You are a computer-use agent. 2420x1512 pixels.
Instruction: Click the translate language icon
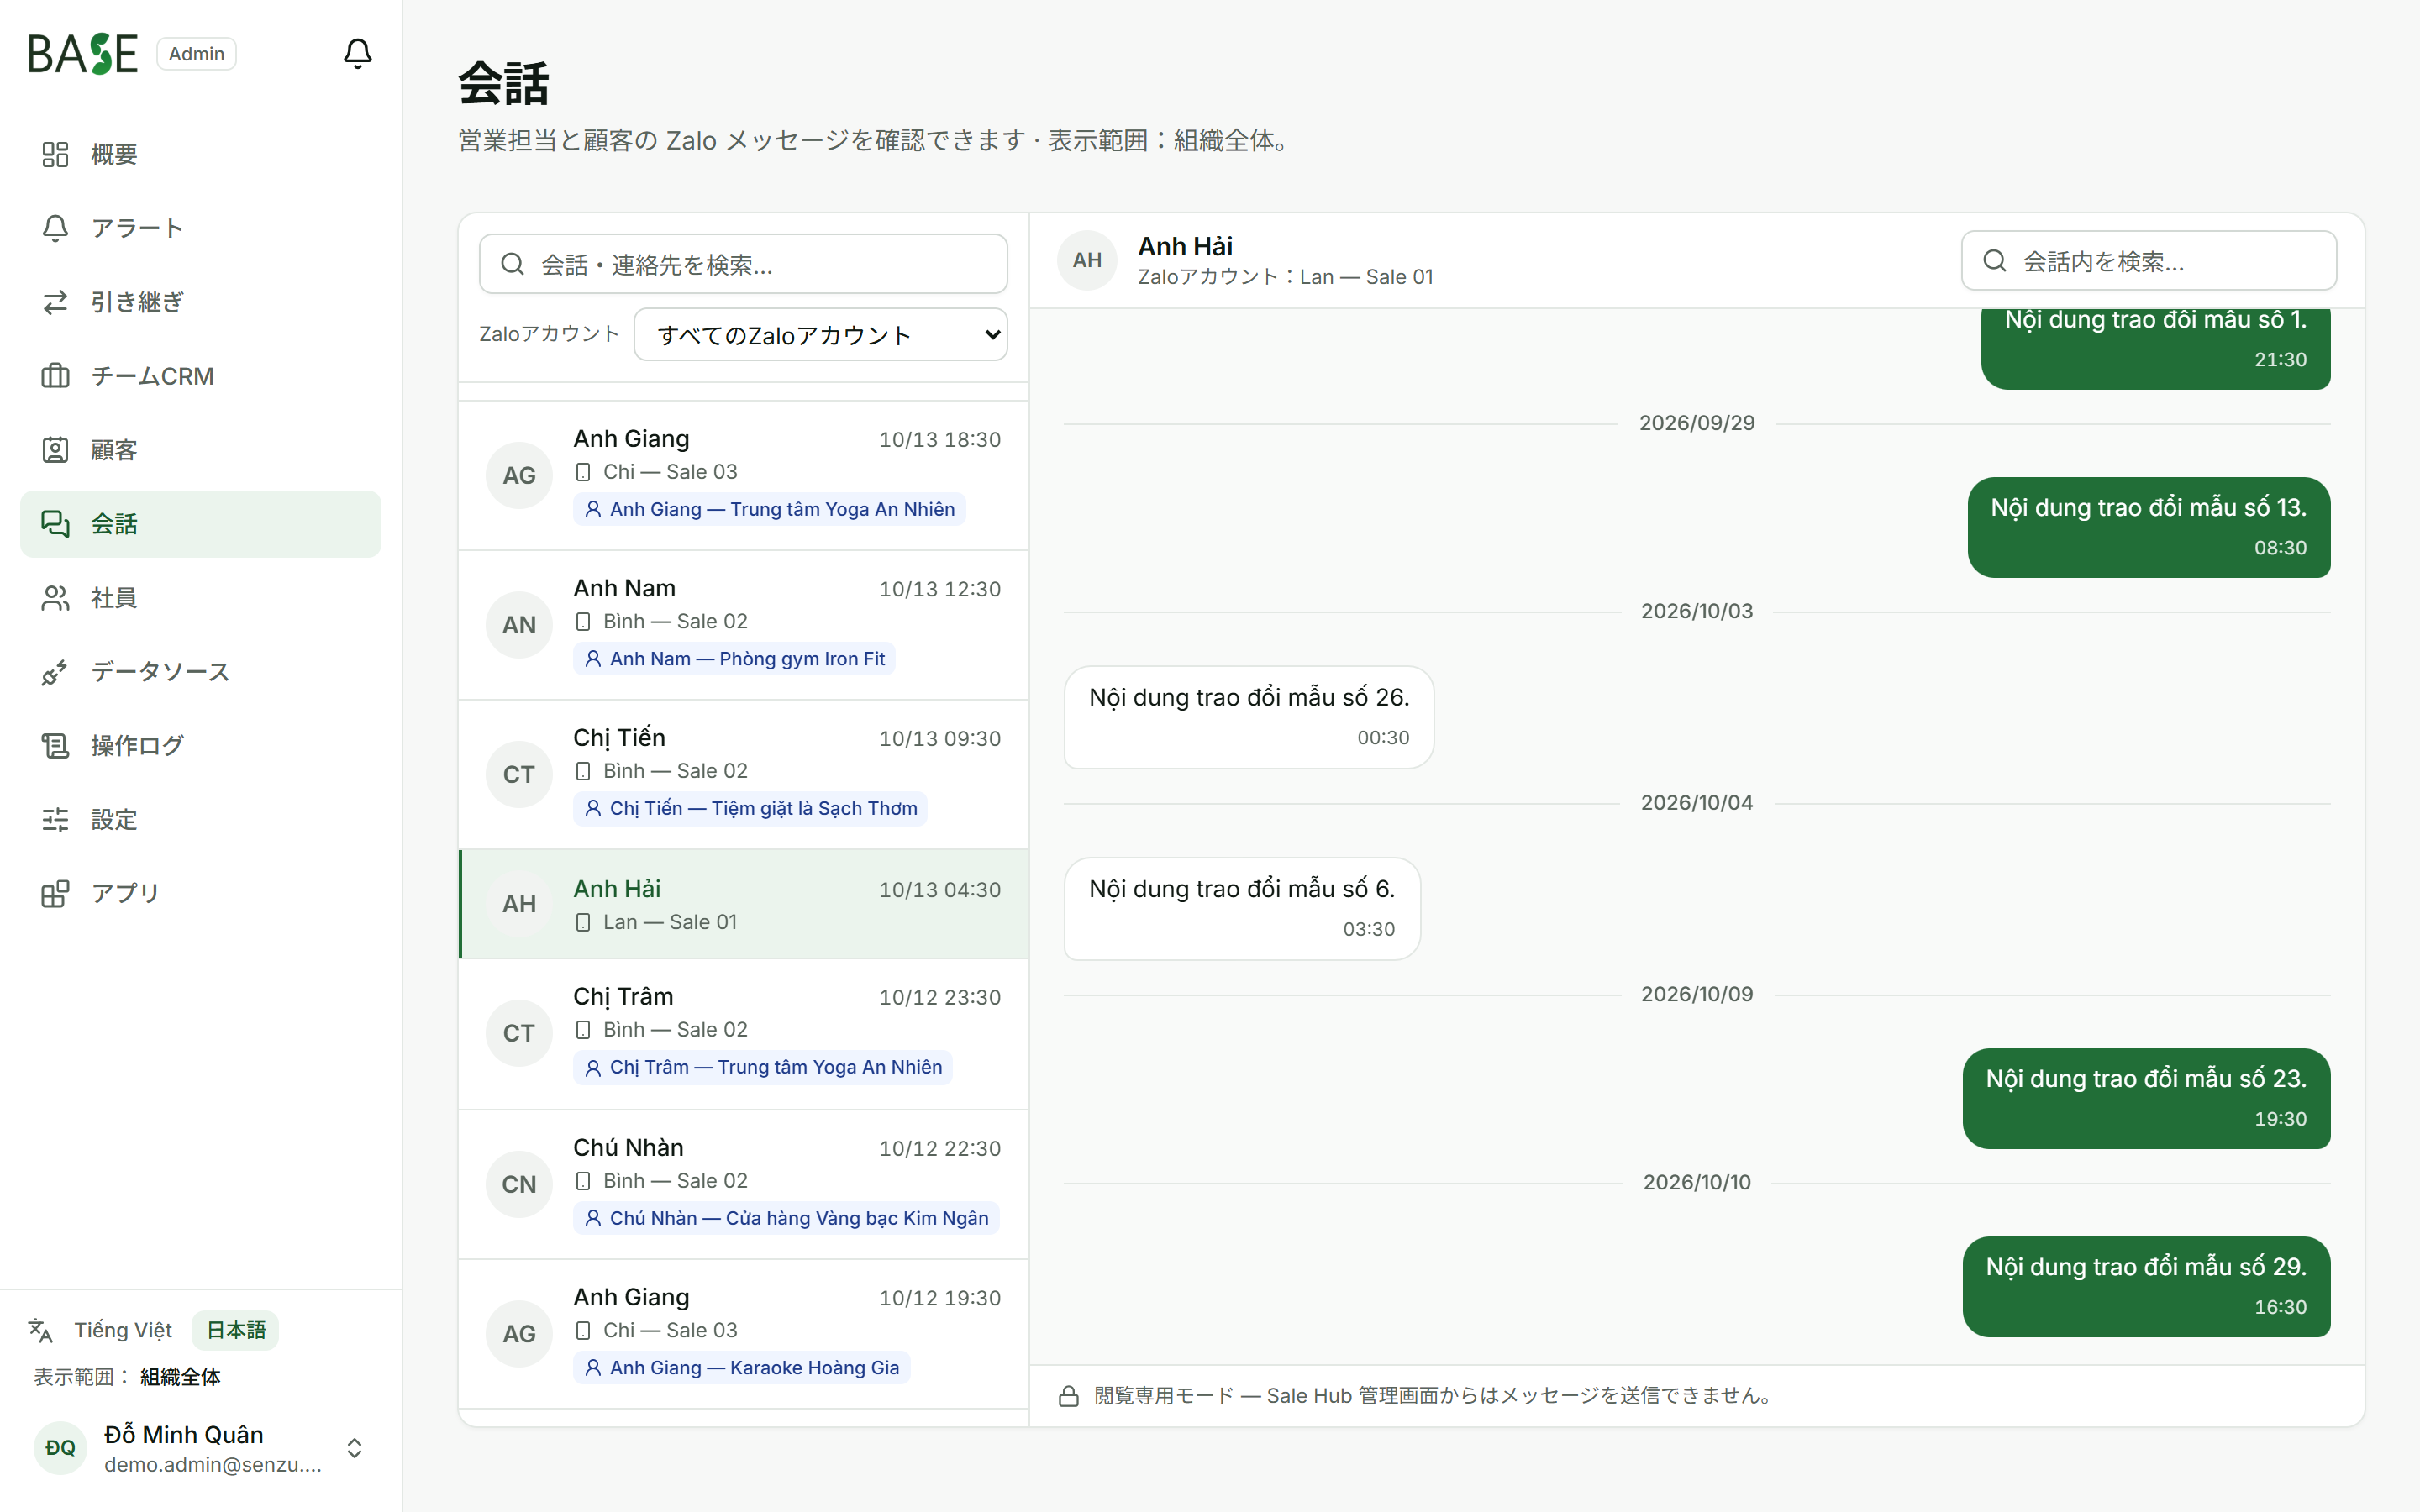40,1330
